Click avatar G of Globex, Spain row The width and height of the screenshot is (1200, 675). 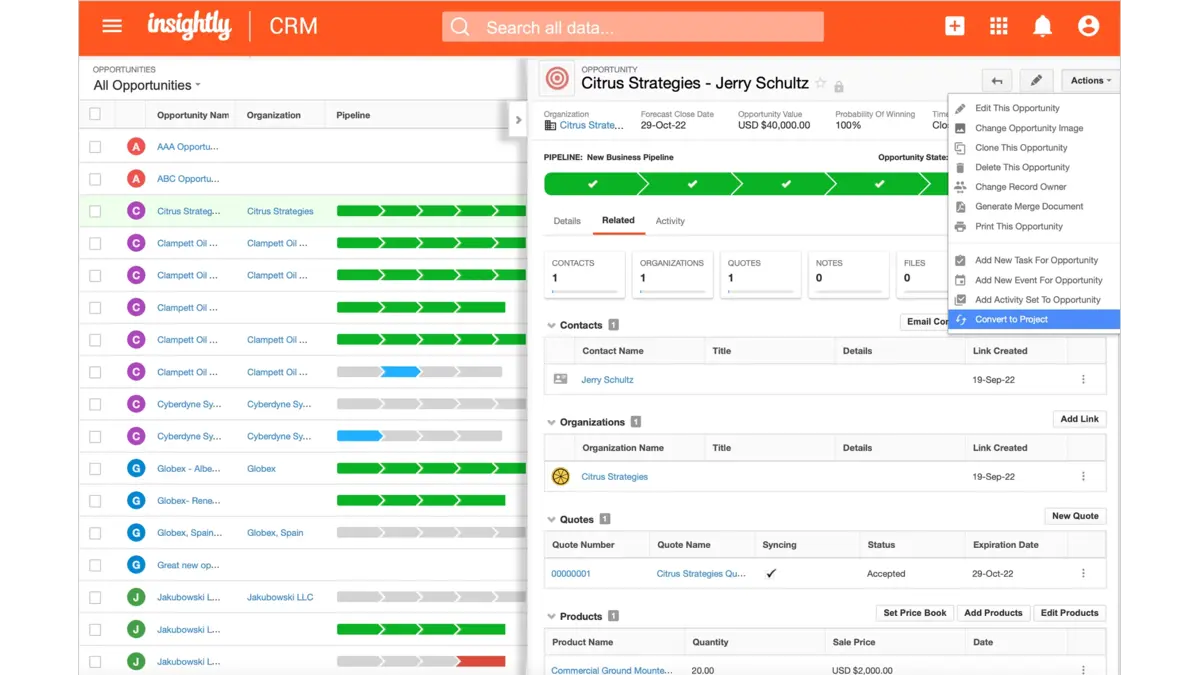tap(136, 533)
